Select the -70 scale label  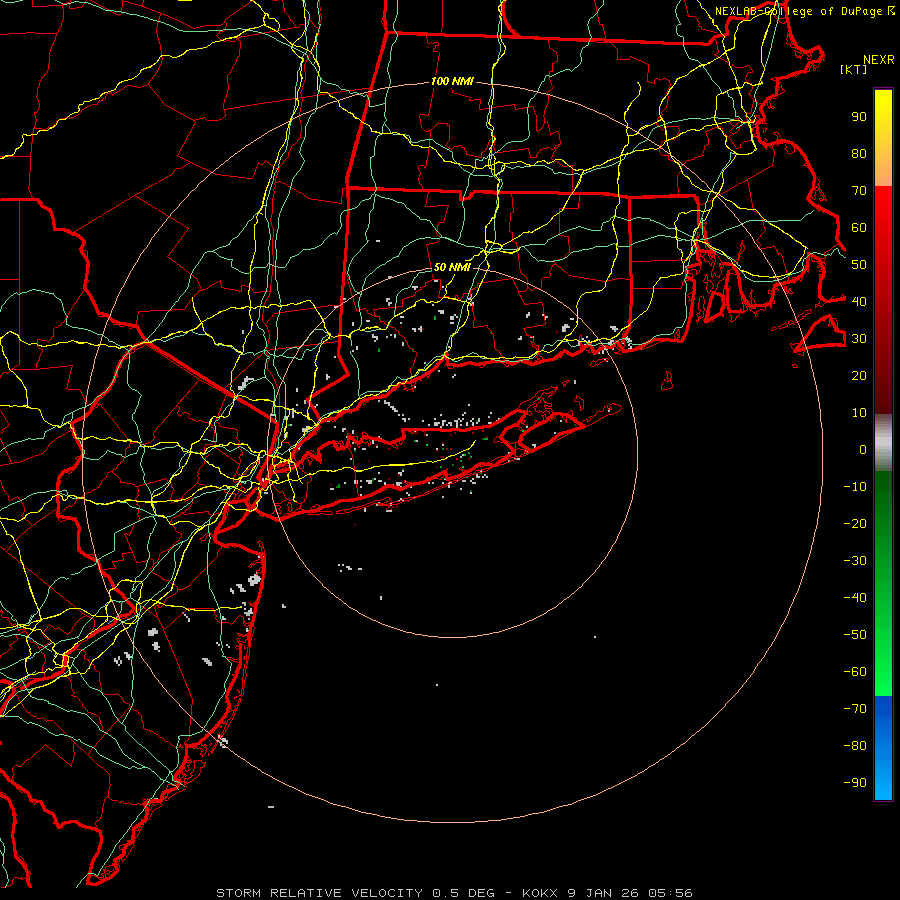[x=855, y=709]
